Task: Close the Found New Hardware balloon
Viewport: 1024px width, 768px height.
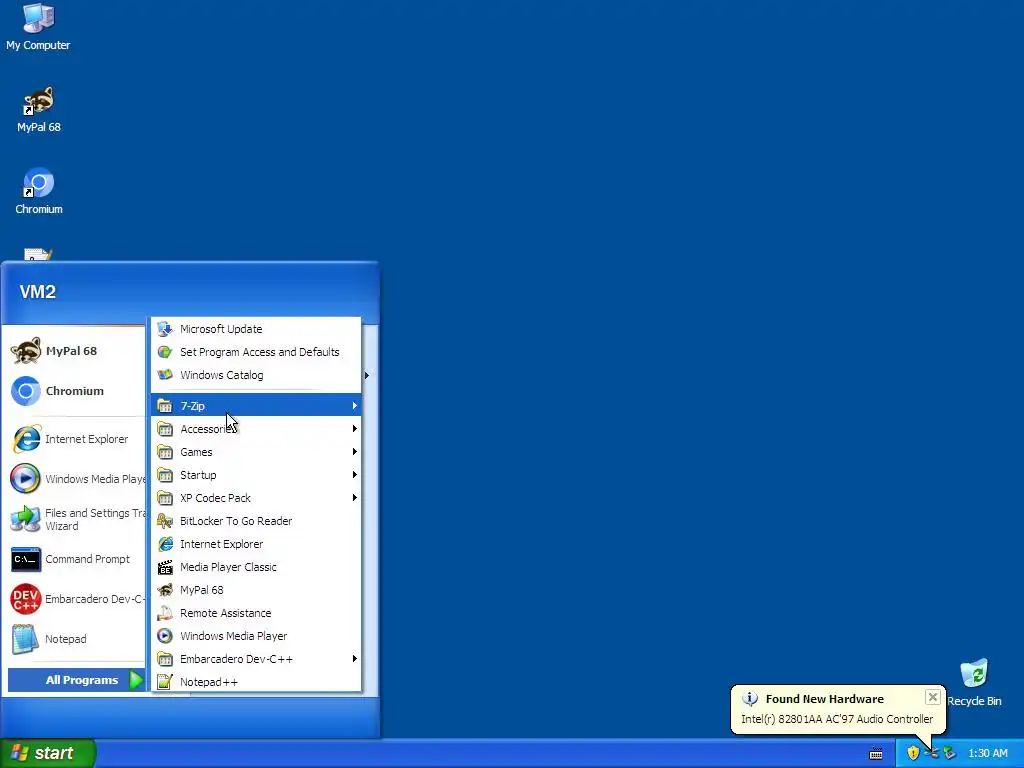Action: pyautogui.click(x=933, y=697)
